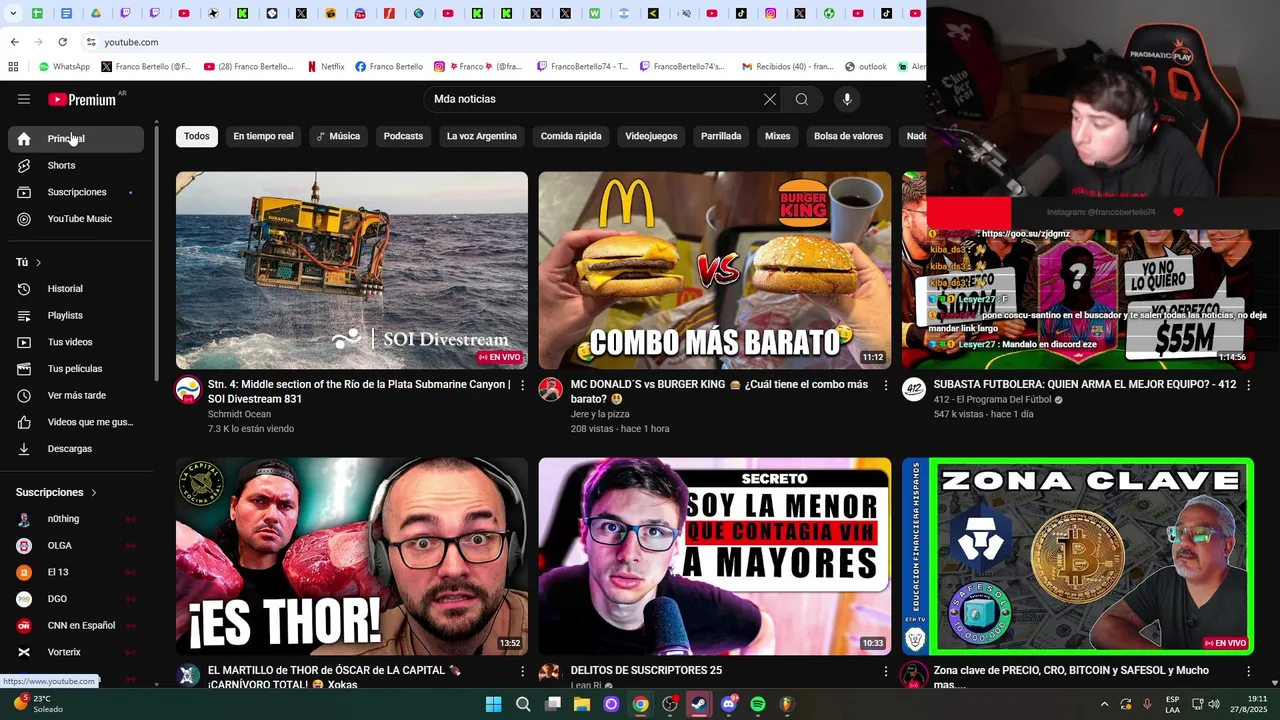The width and height of the screenshot is (1280, 720).
Task: Select the Mixes filter chip
Action: coord(777,136)
